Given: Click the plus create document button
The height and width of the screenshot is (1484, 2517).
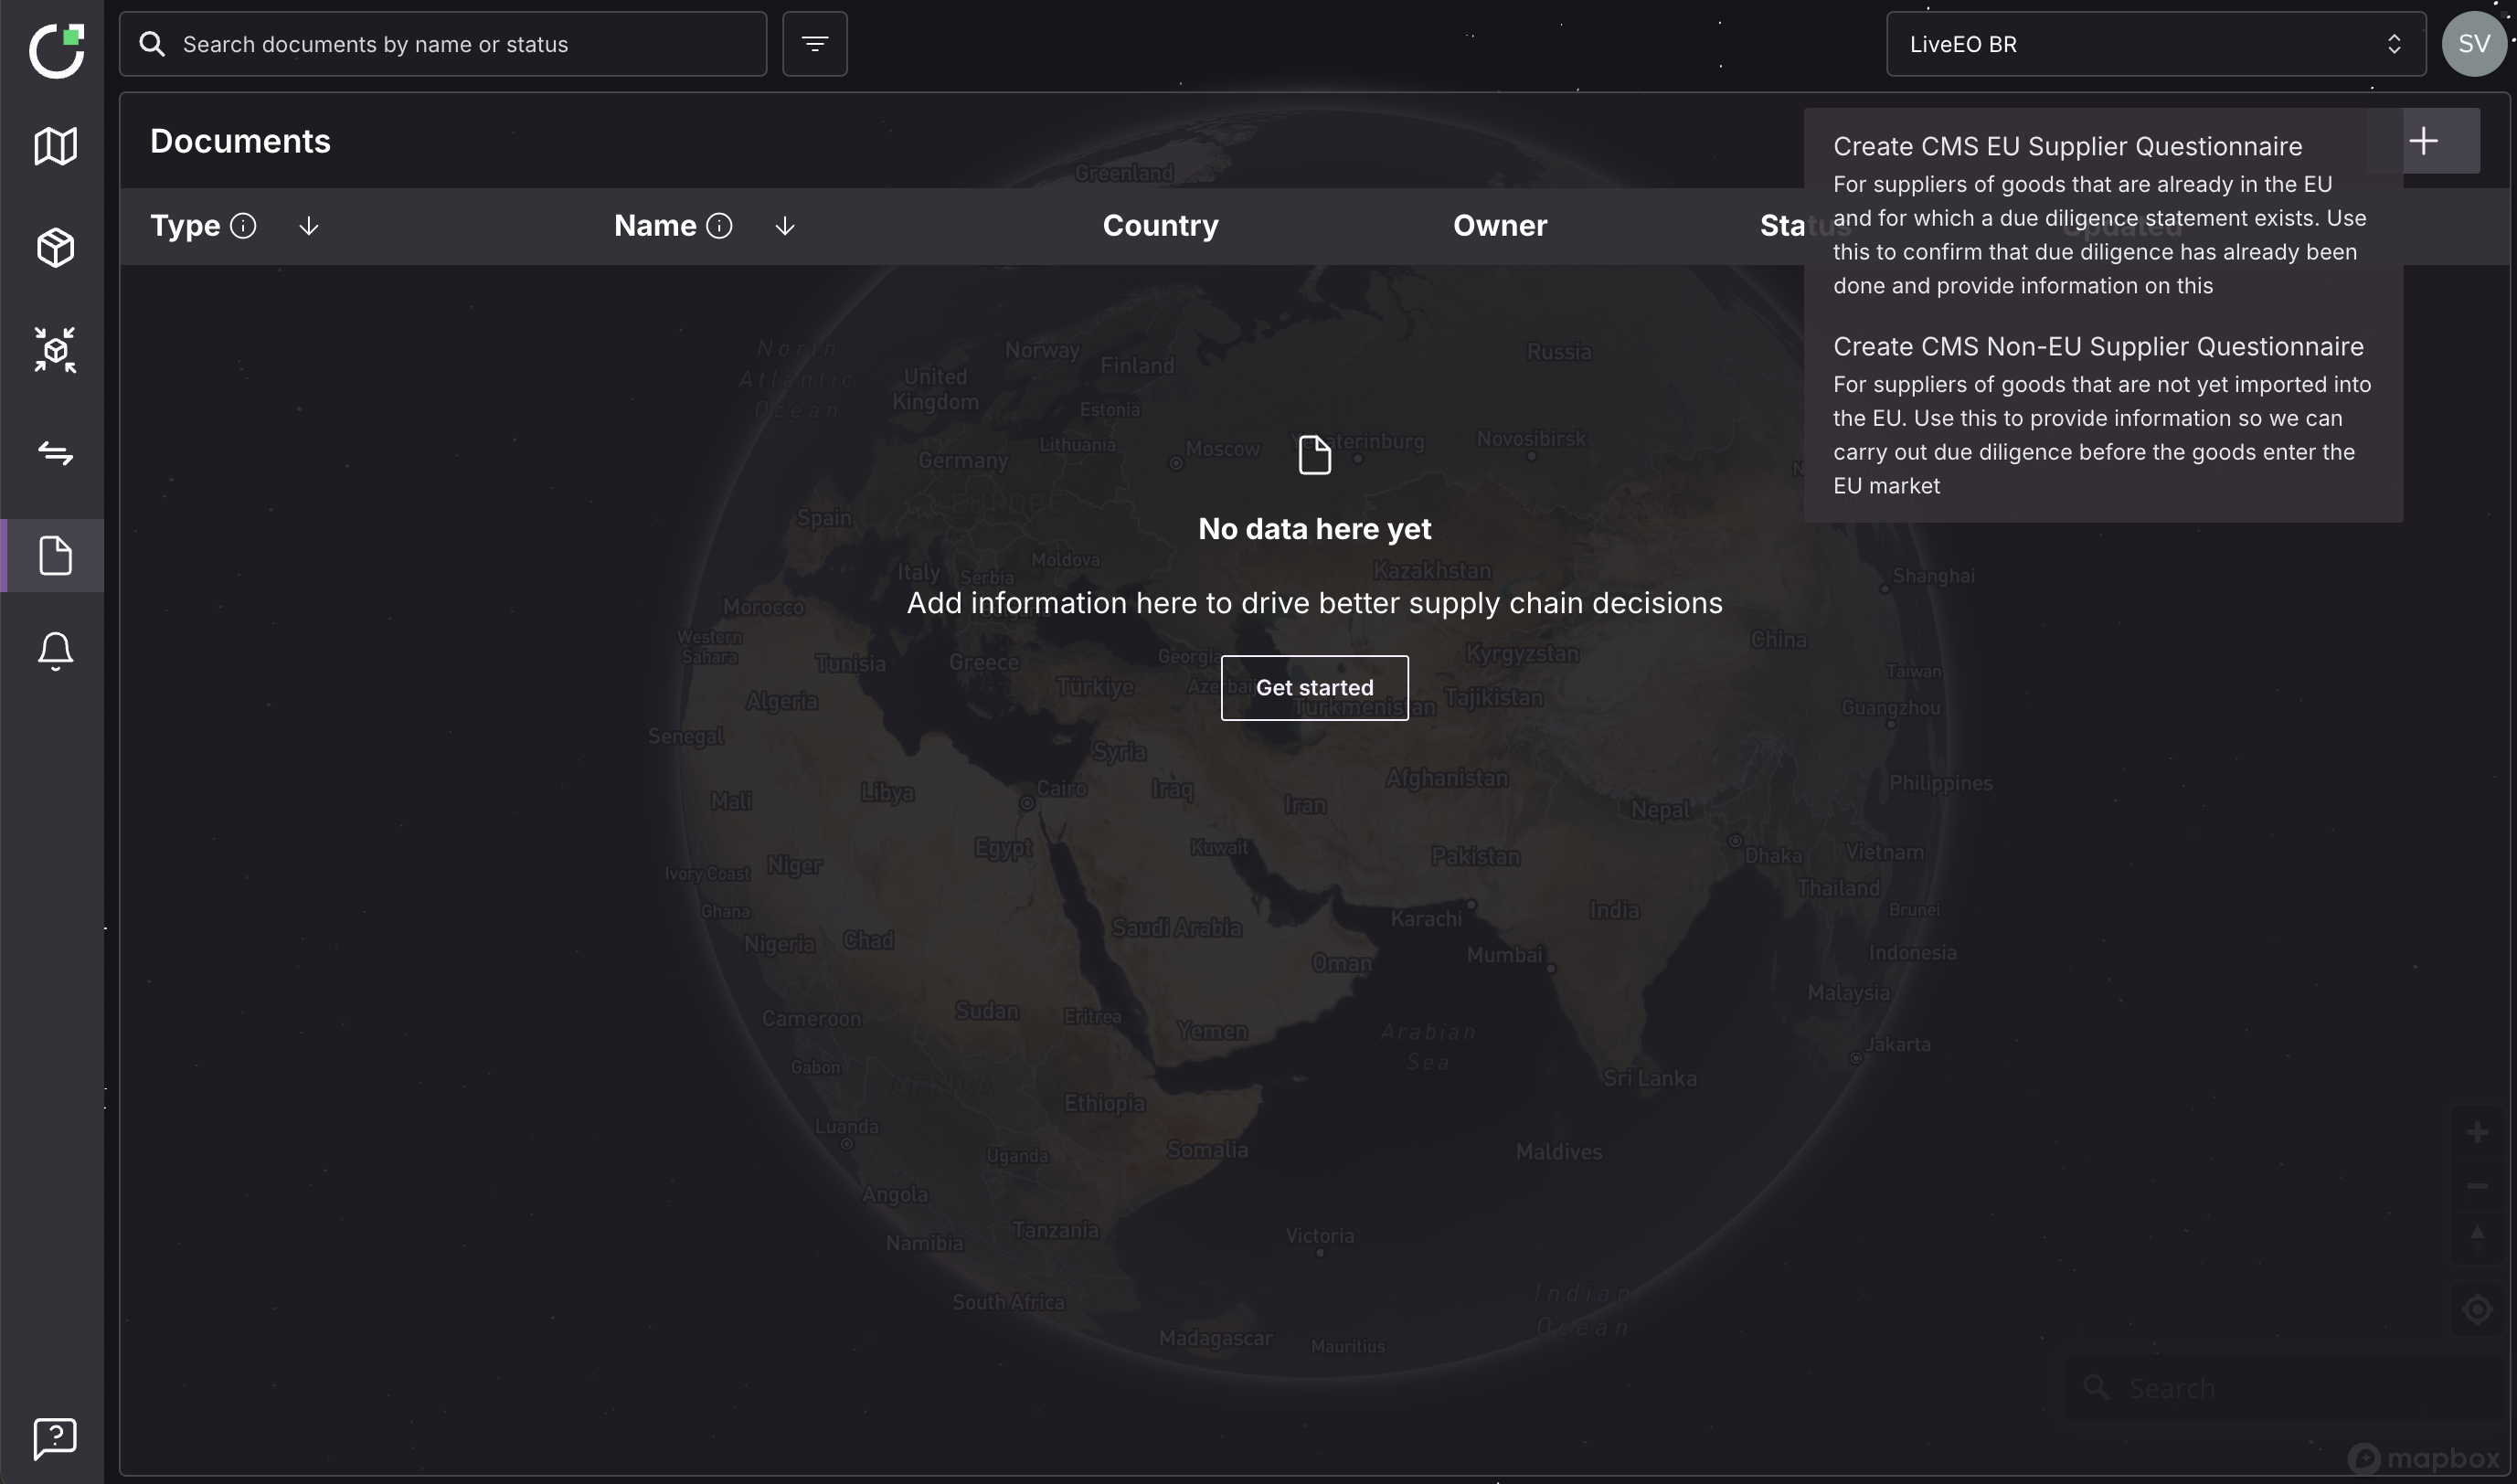Looking at the screenshot, I should click(x=2422, y=141).
